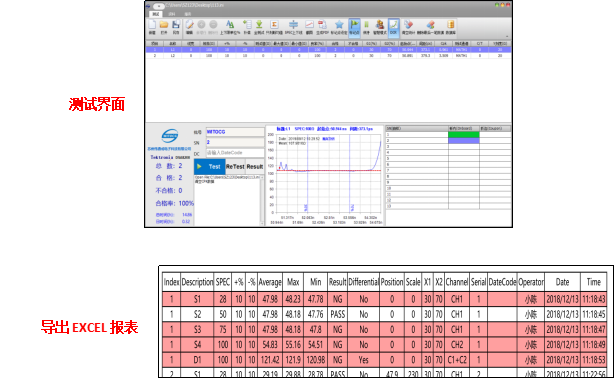615x379 pixels.
Task: Select the active 测试 ribbon tab
Action: [156, 14]
